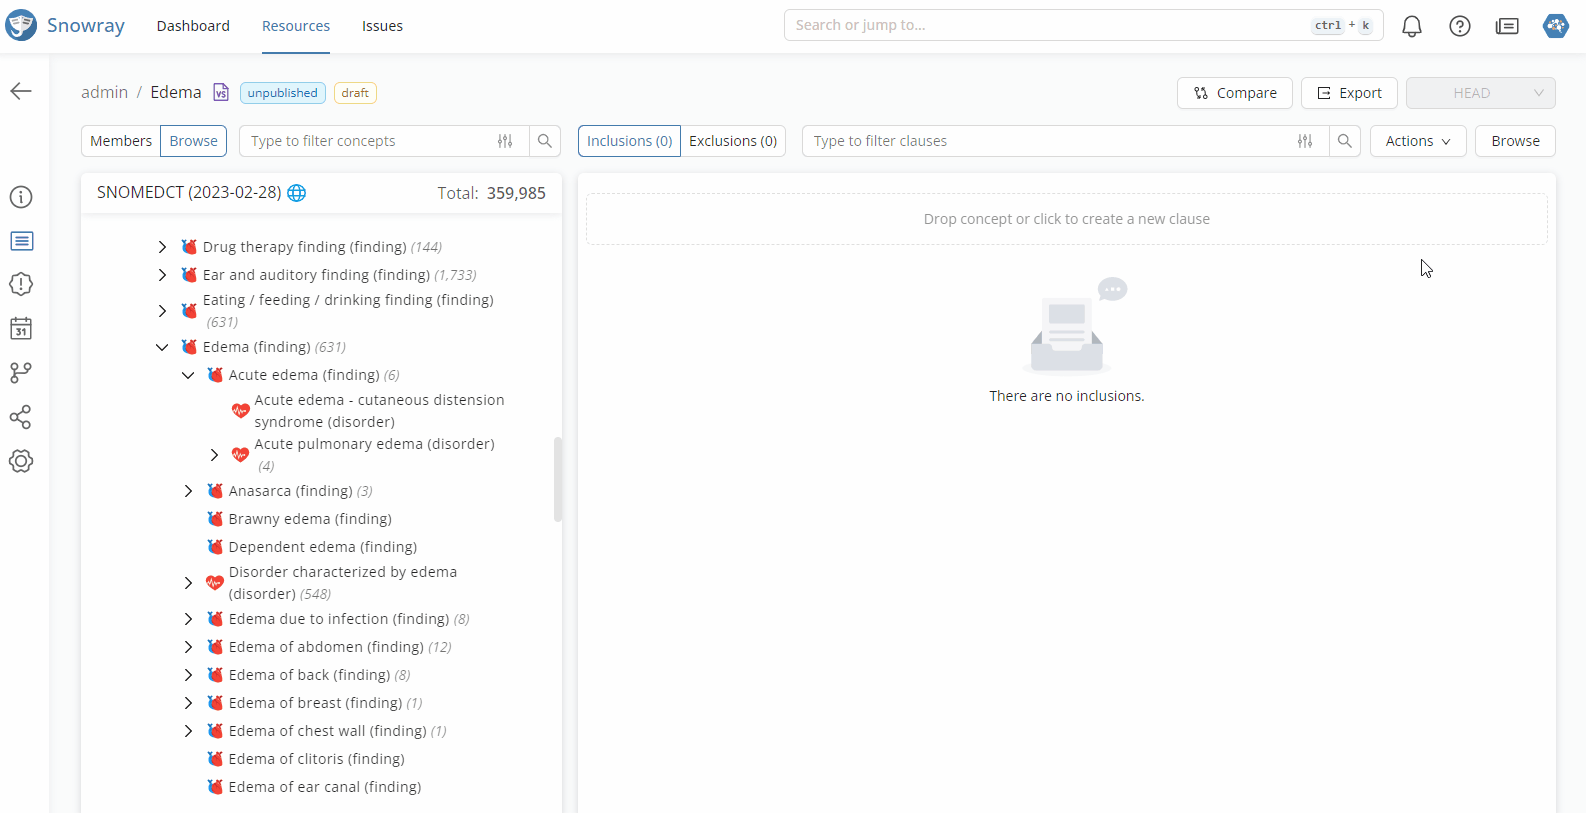Click the concept filter options icon
1586x813 pixels.
505,141
